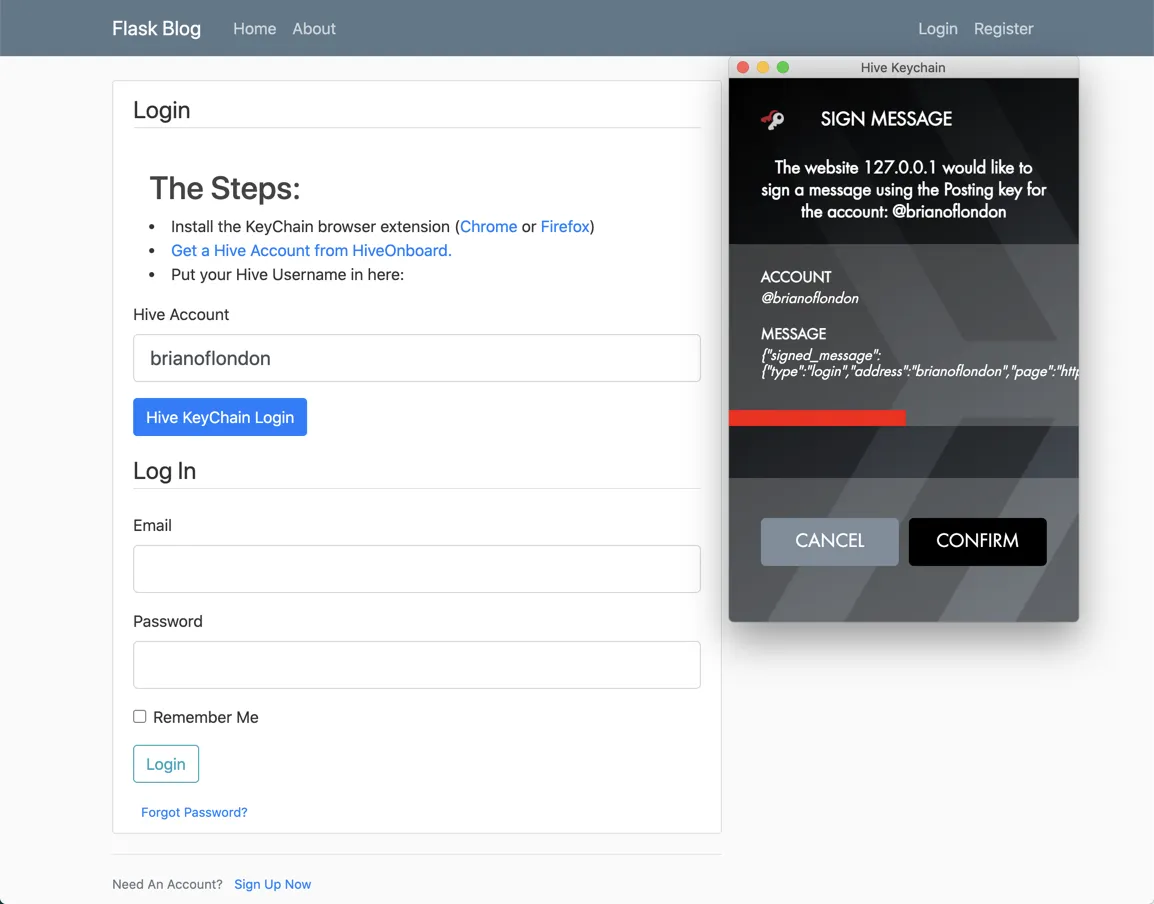This screenshot has height=904, width=1154.
Task: Confirm the sign message request
Action: 977,541
